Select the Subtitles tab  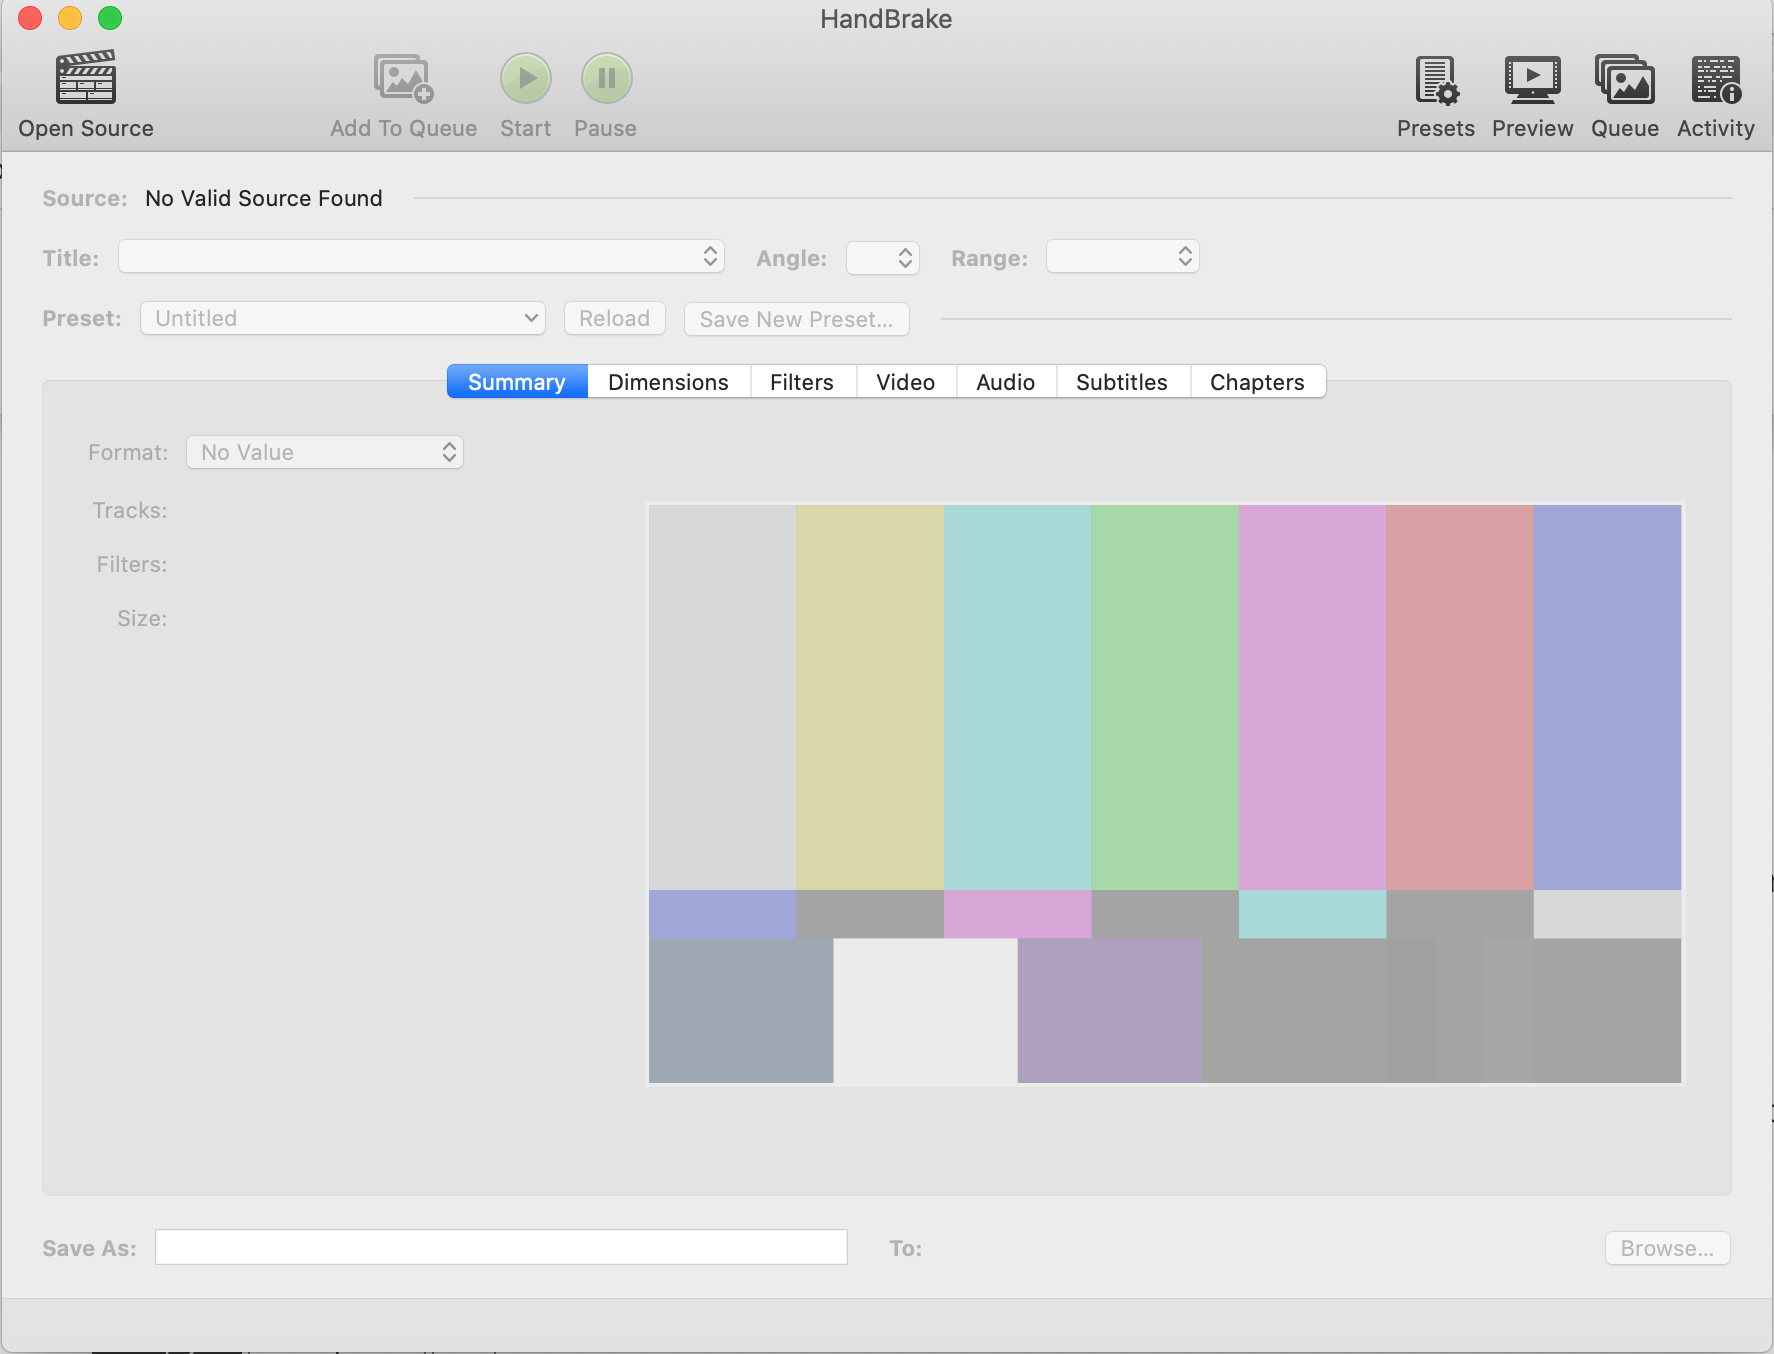click(1121, 382)
